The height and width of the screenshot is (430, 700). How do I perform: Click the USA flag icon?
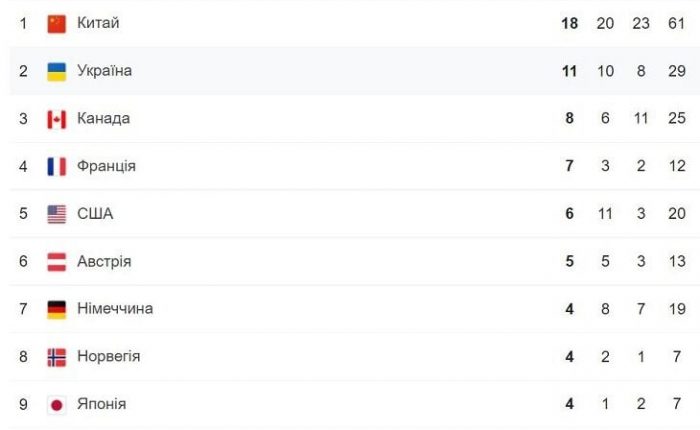(57, 214)
